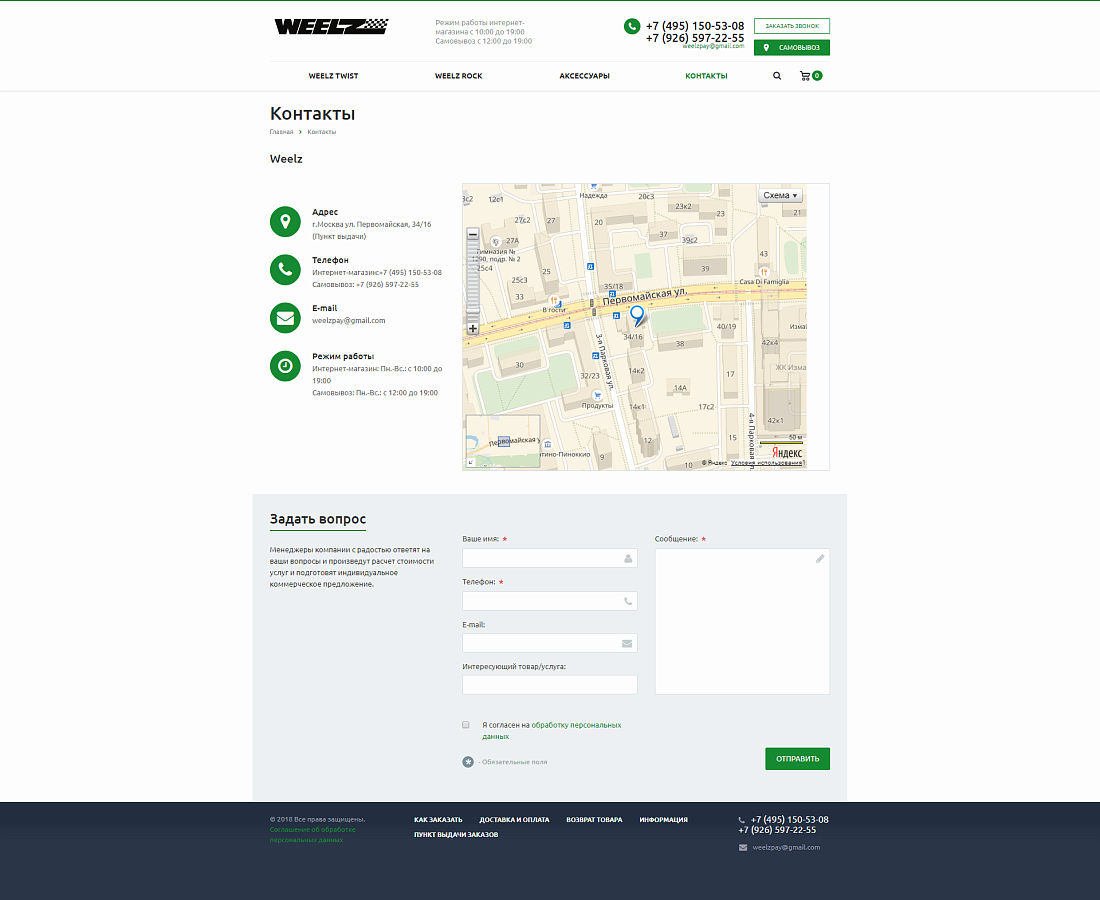Screen dimensions: 1100x900
Task: Click the blue map location marker
Action: 636,316
